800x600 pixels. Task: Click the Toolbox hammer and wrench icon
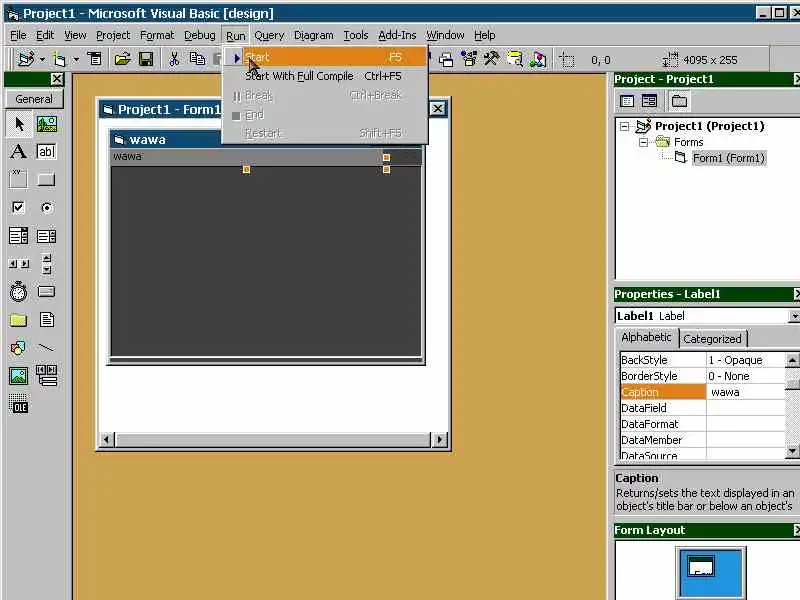(491, 59)
